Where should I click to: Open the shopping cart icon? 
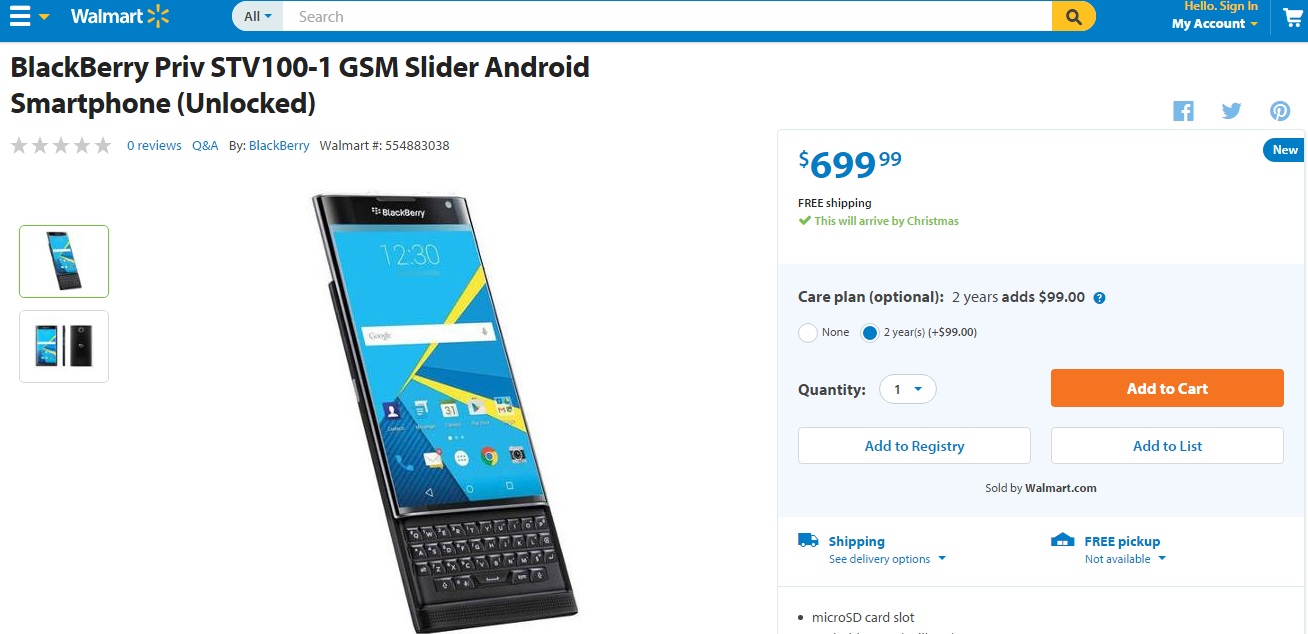click(x=1293, y=17)
